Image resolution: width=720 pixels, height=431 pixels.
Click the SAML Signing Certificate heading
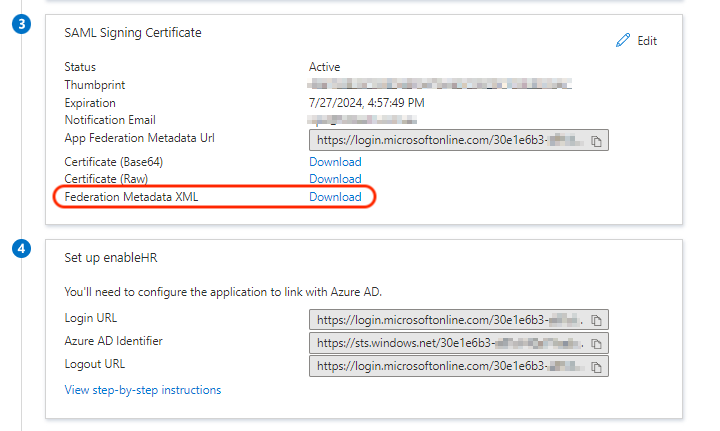(133, 33)
